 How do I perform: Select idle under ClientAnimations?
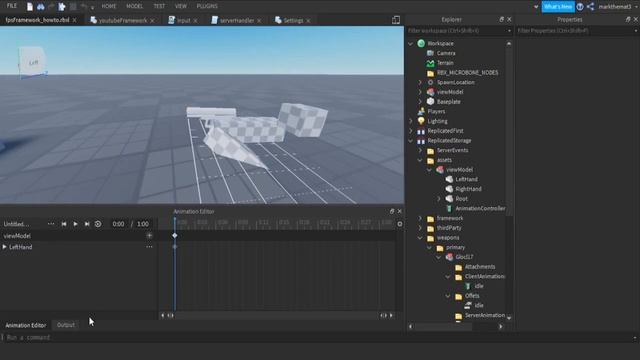[479, 286]
